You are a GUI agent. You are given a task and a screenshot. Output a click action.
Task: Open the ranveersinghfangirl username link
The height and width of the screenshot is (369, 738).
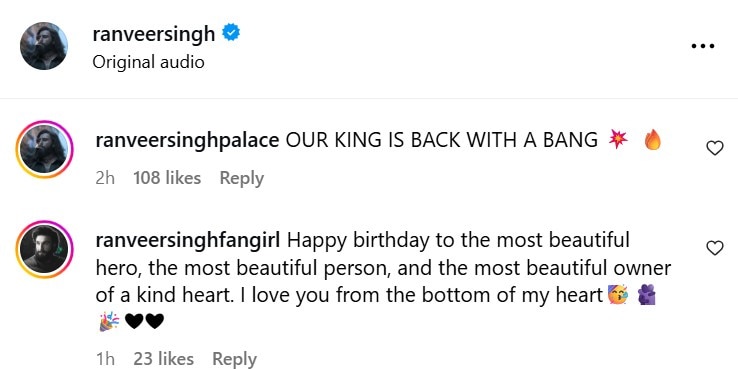pos(188,241)
